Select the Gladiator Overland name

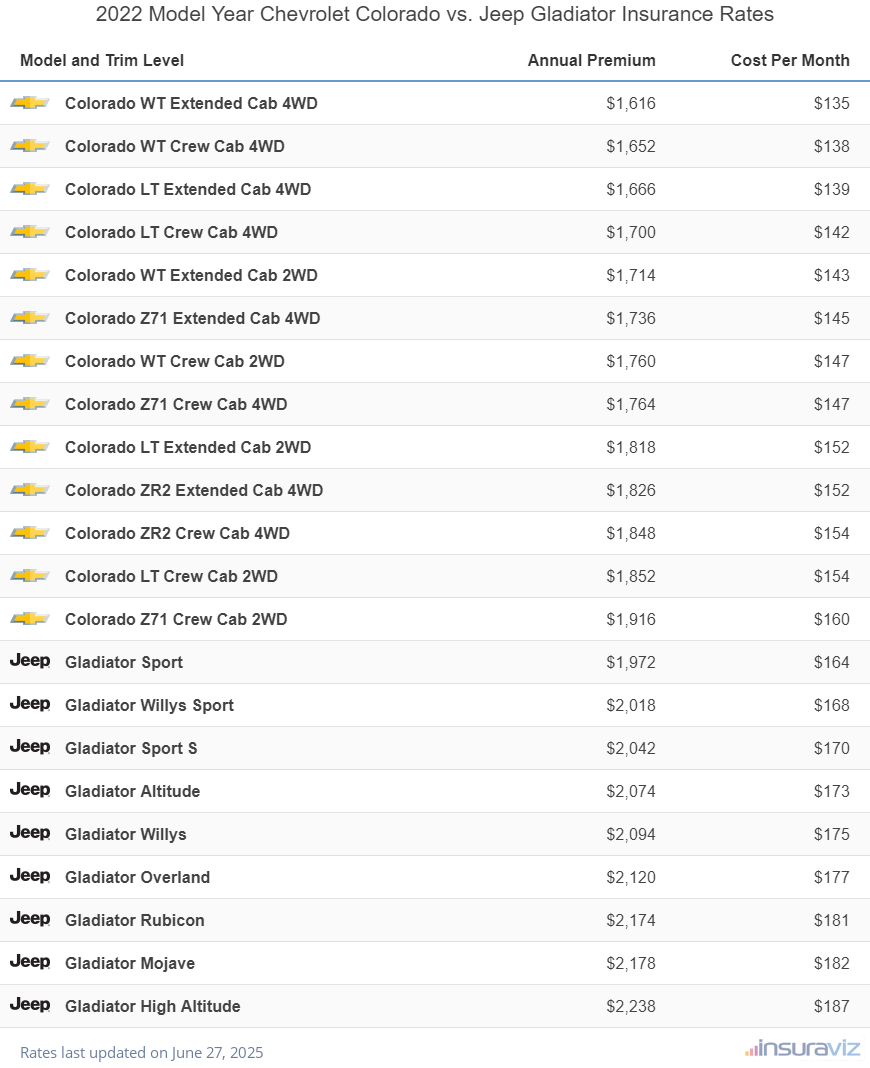138,877
